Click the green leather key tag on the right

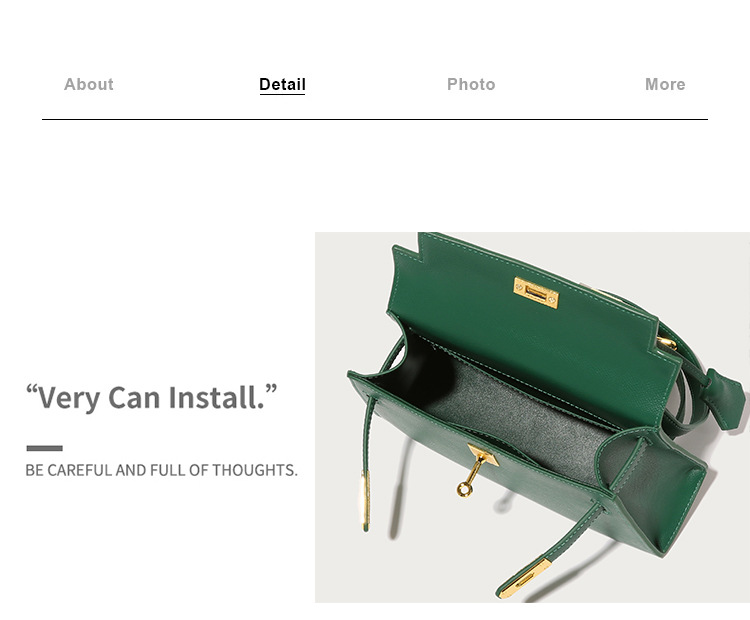(x=727, y=399)
